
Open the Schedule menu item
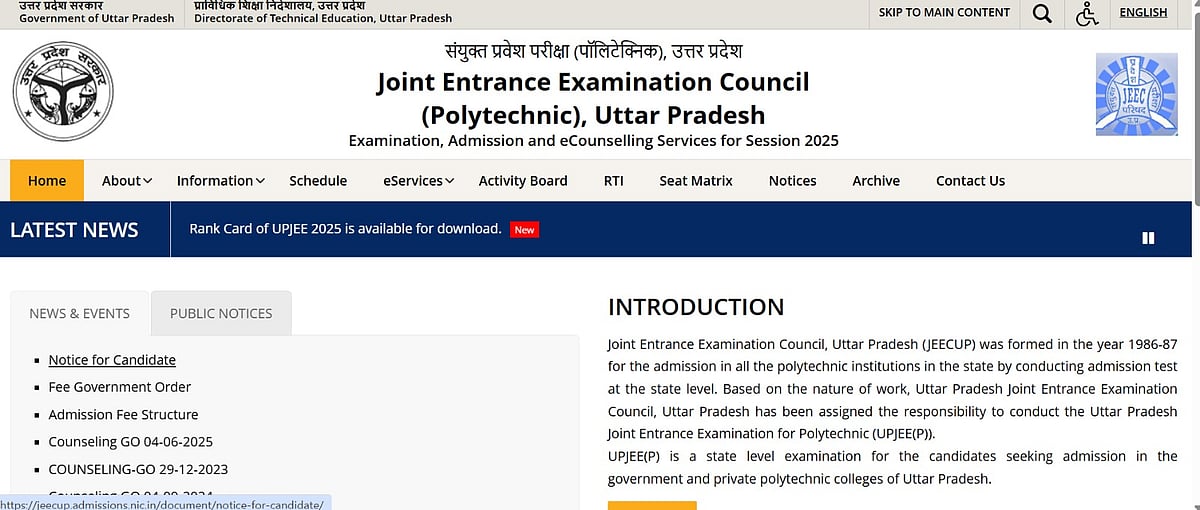318,181
